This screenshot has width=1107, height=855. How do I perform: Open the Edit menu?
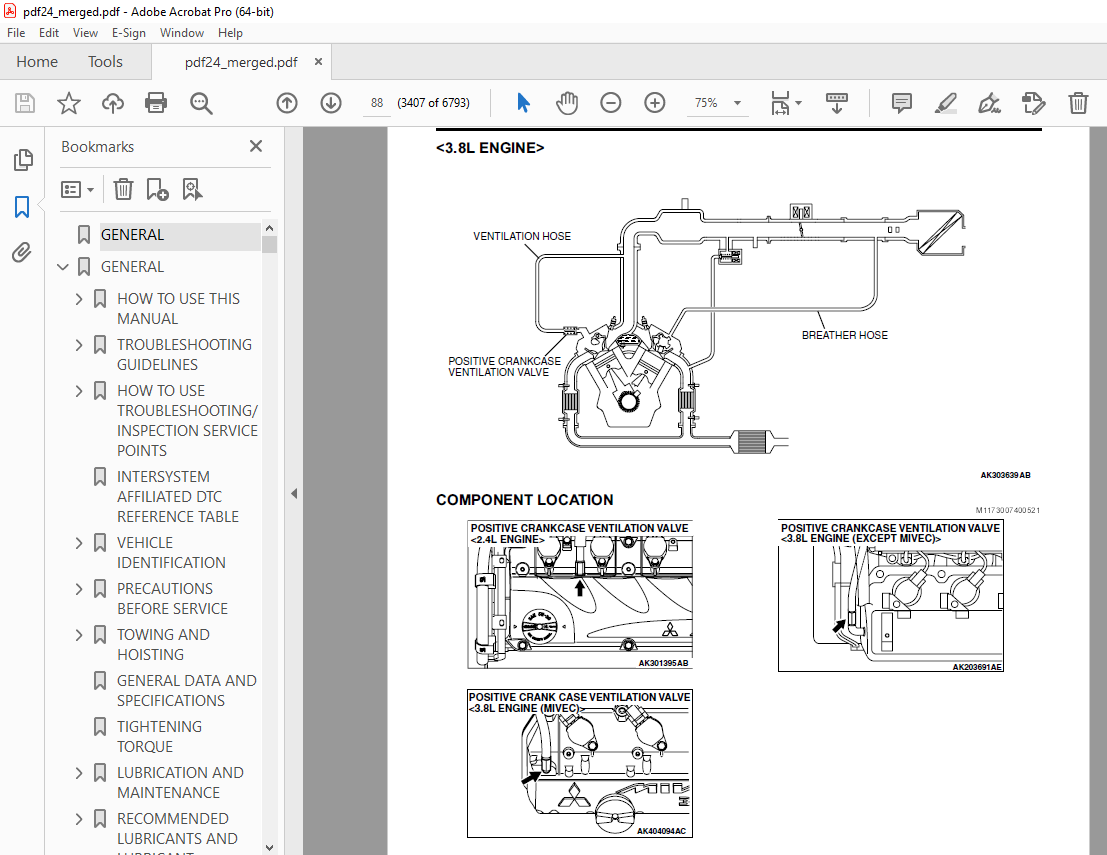tap(49, 32)
